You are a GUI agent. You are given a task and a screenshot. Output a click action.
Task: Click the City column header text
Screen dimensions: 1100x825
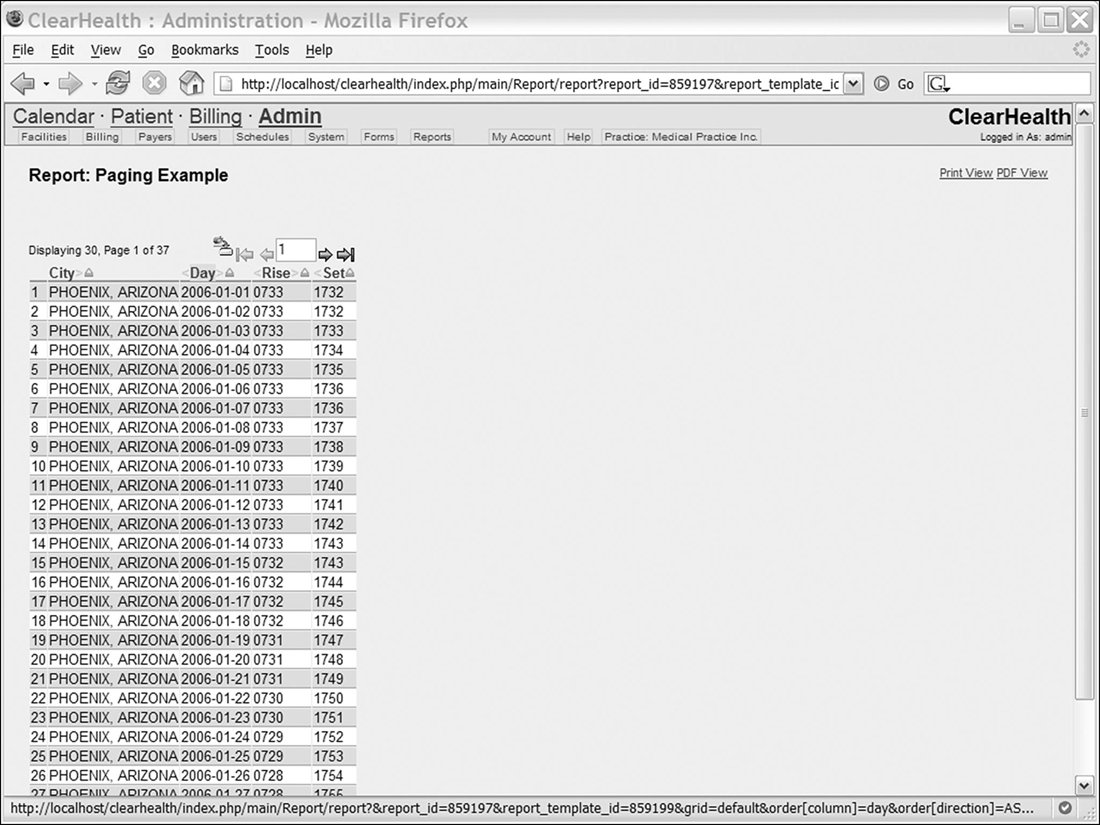62,273
